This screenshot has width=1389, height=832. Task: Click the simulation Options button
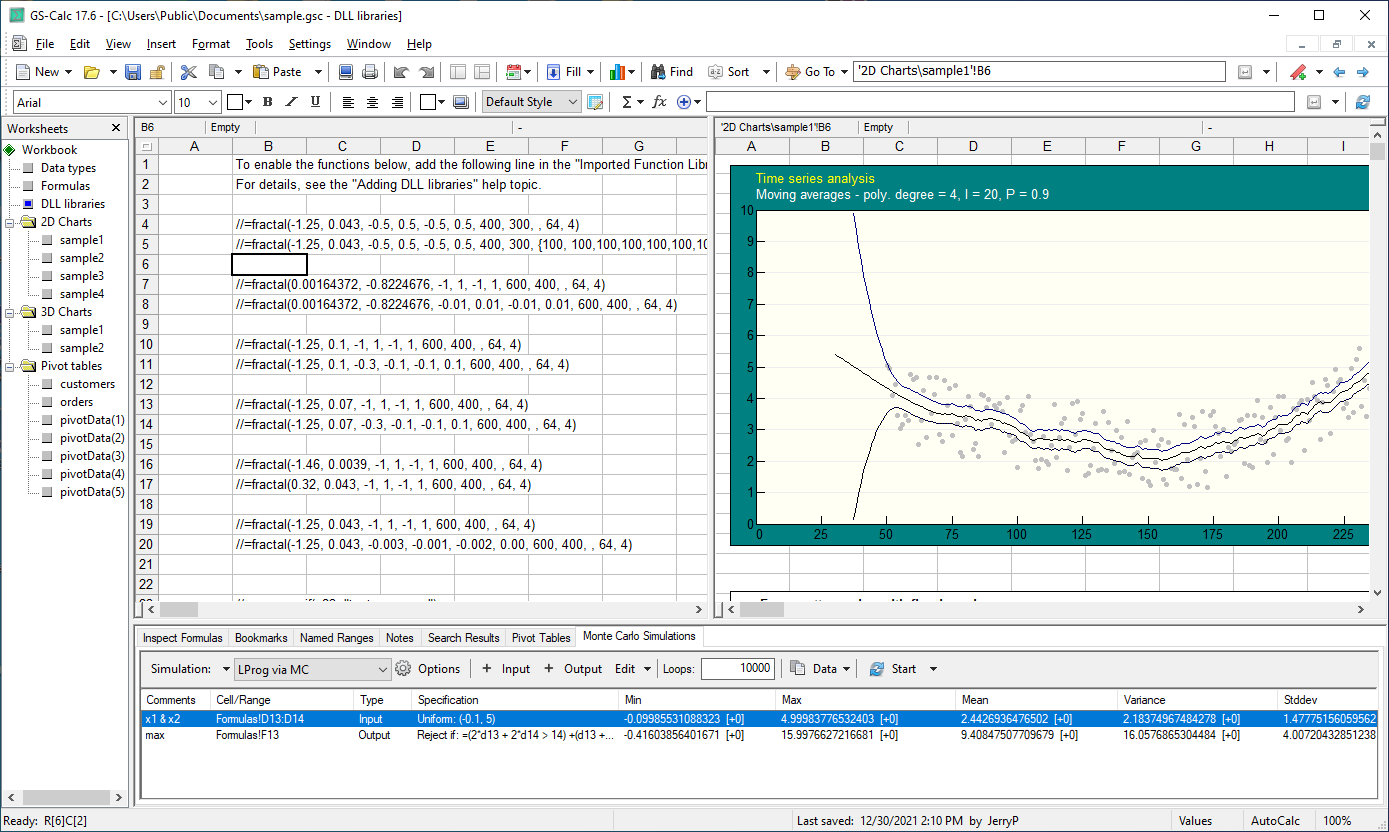tap(428, 669)
